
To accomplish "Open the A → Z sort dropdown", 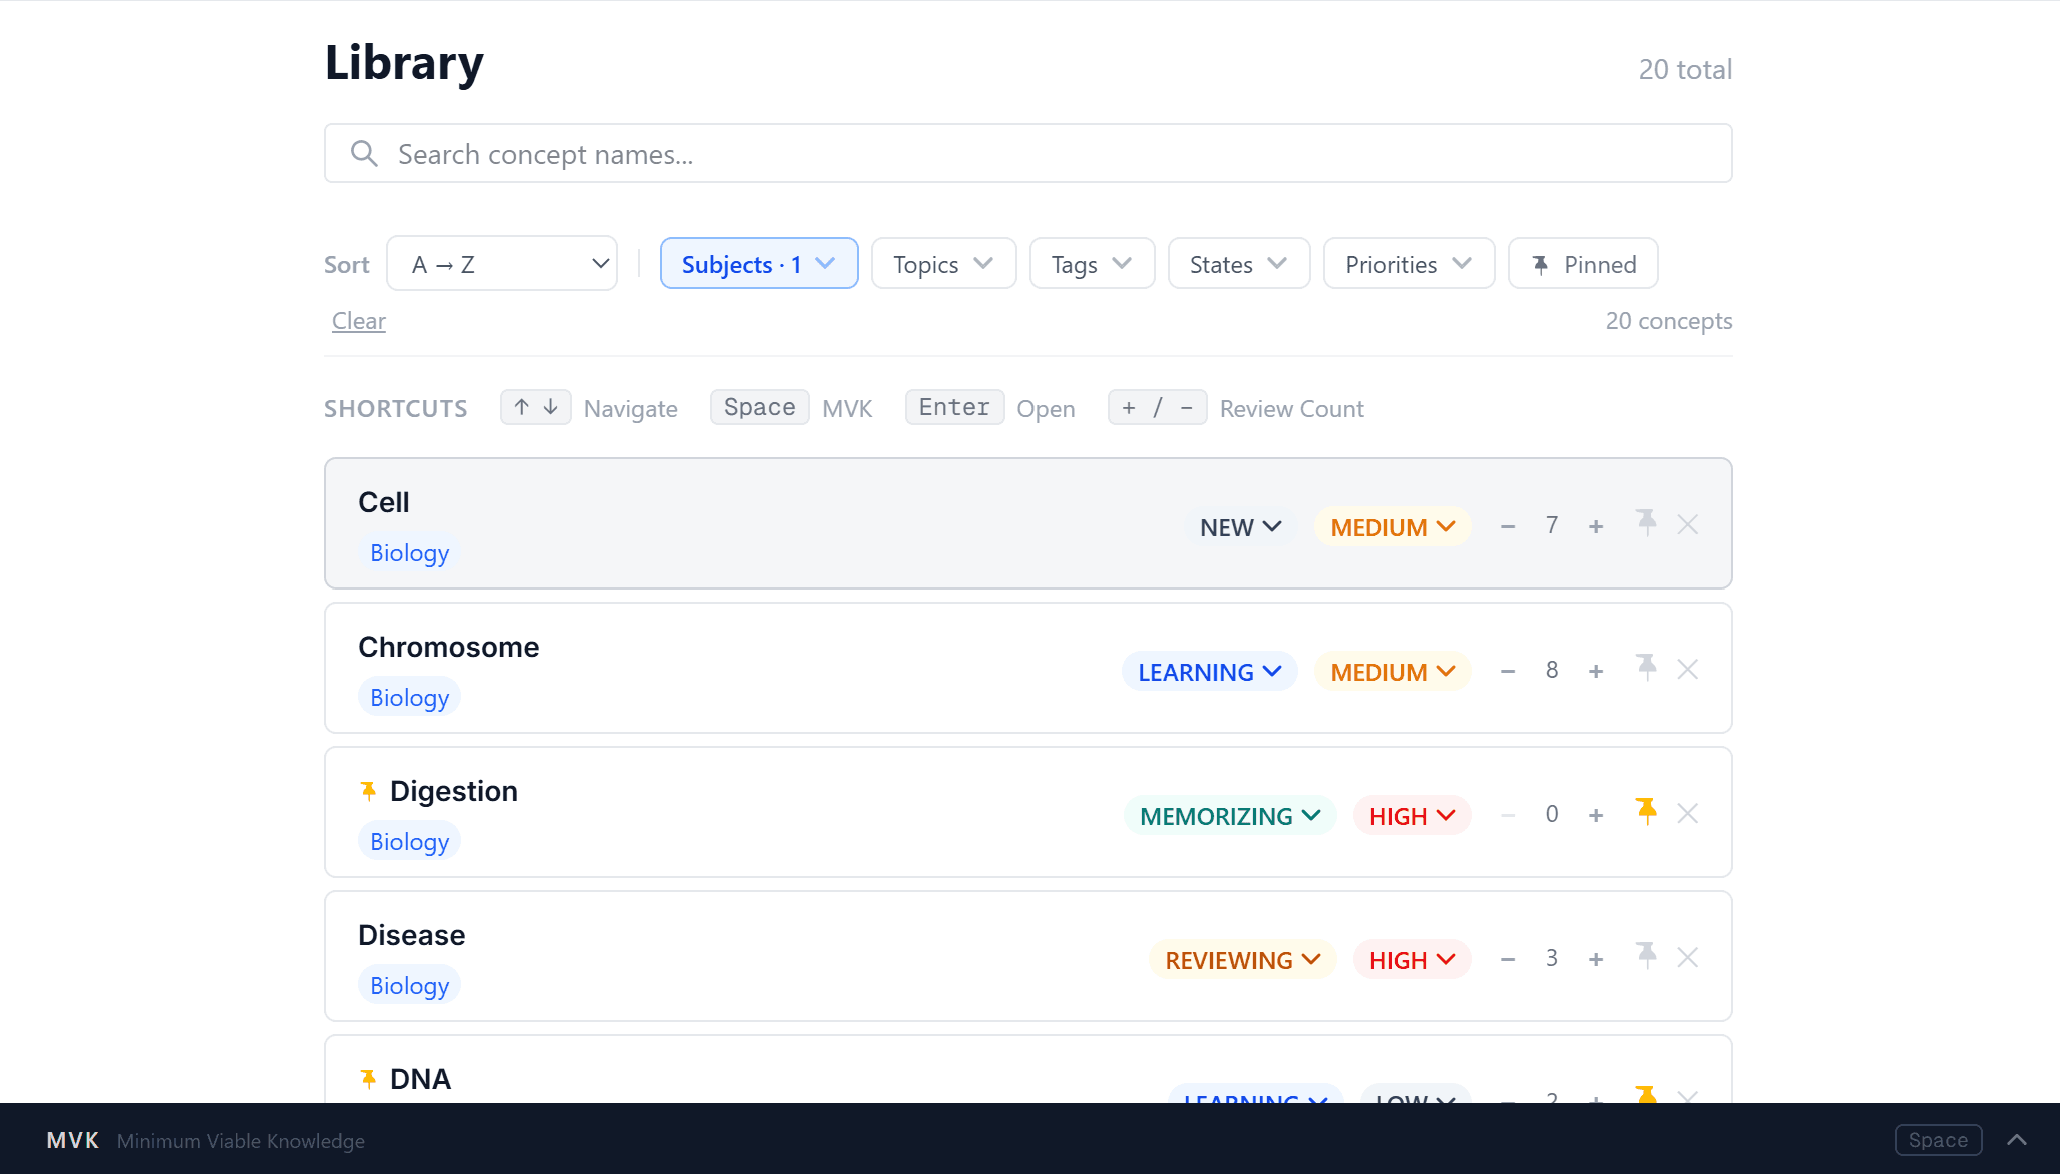I will tap(502, 264).
